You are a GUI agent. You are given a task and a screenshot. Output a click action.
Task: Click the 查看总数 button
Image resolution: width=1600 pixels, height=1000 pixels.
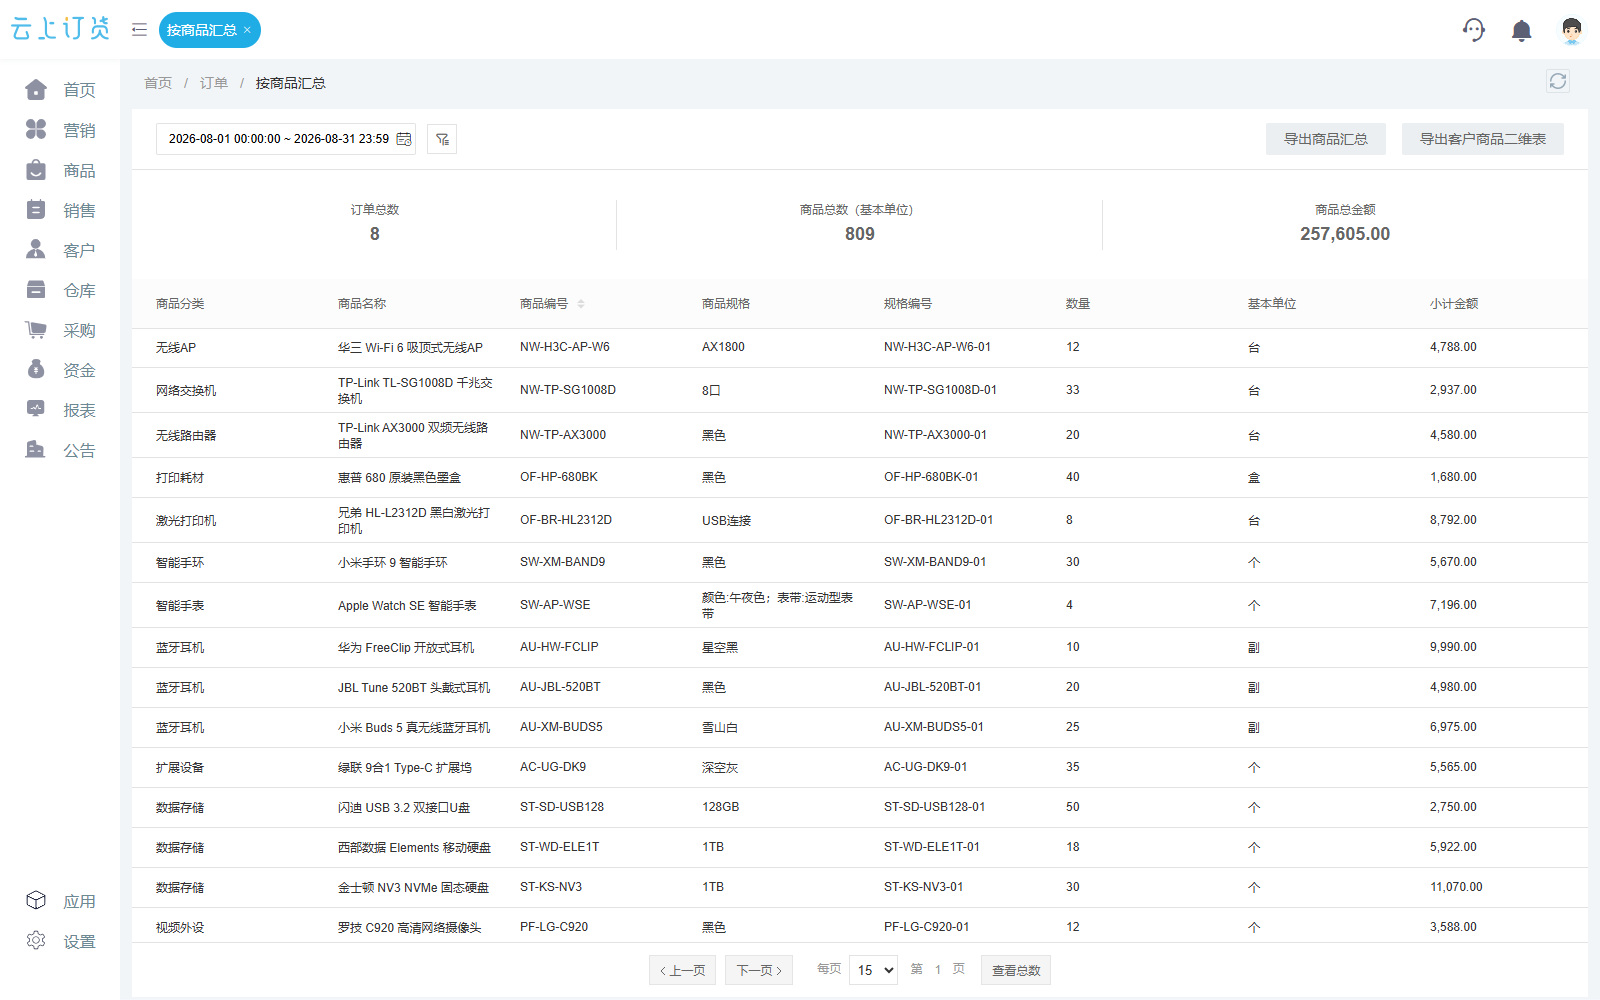pyautogui.click(x=1016, y=970)
